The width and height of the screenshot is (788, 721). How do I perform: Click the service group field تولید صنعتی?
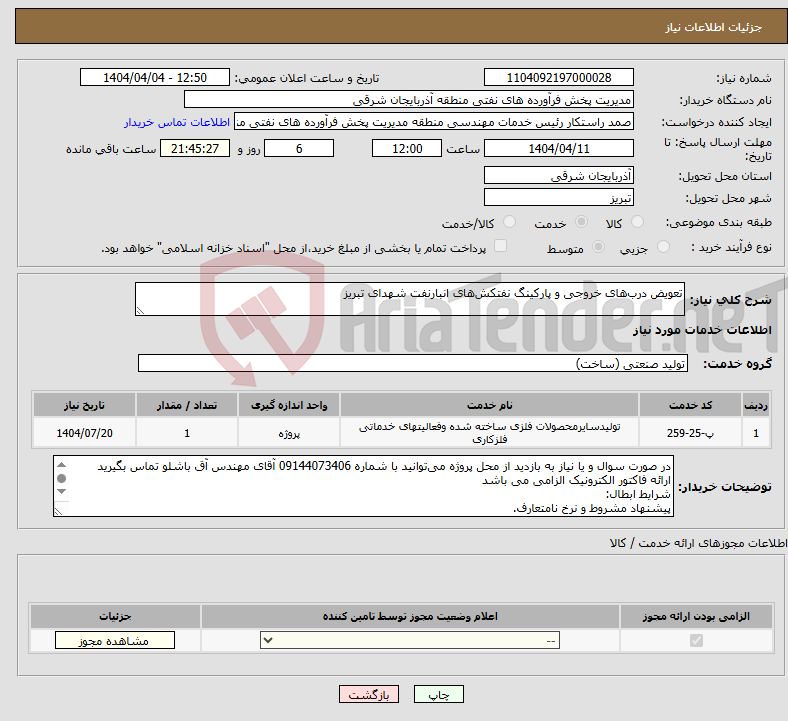(x=413, y=363)
